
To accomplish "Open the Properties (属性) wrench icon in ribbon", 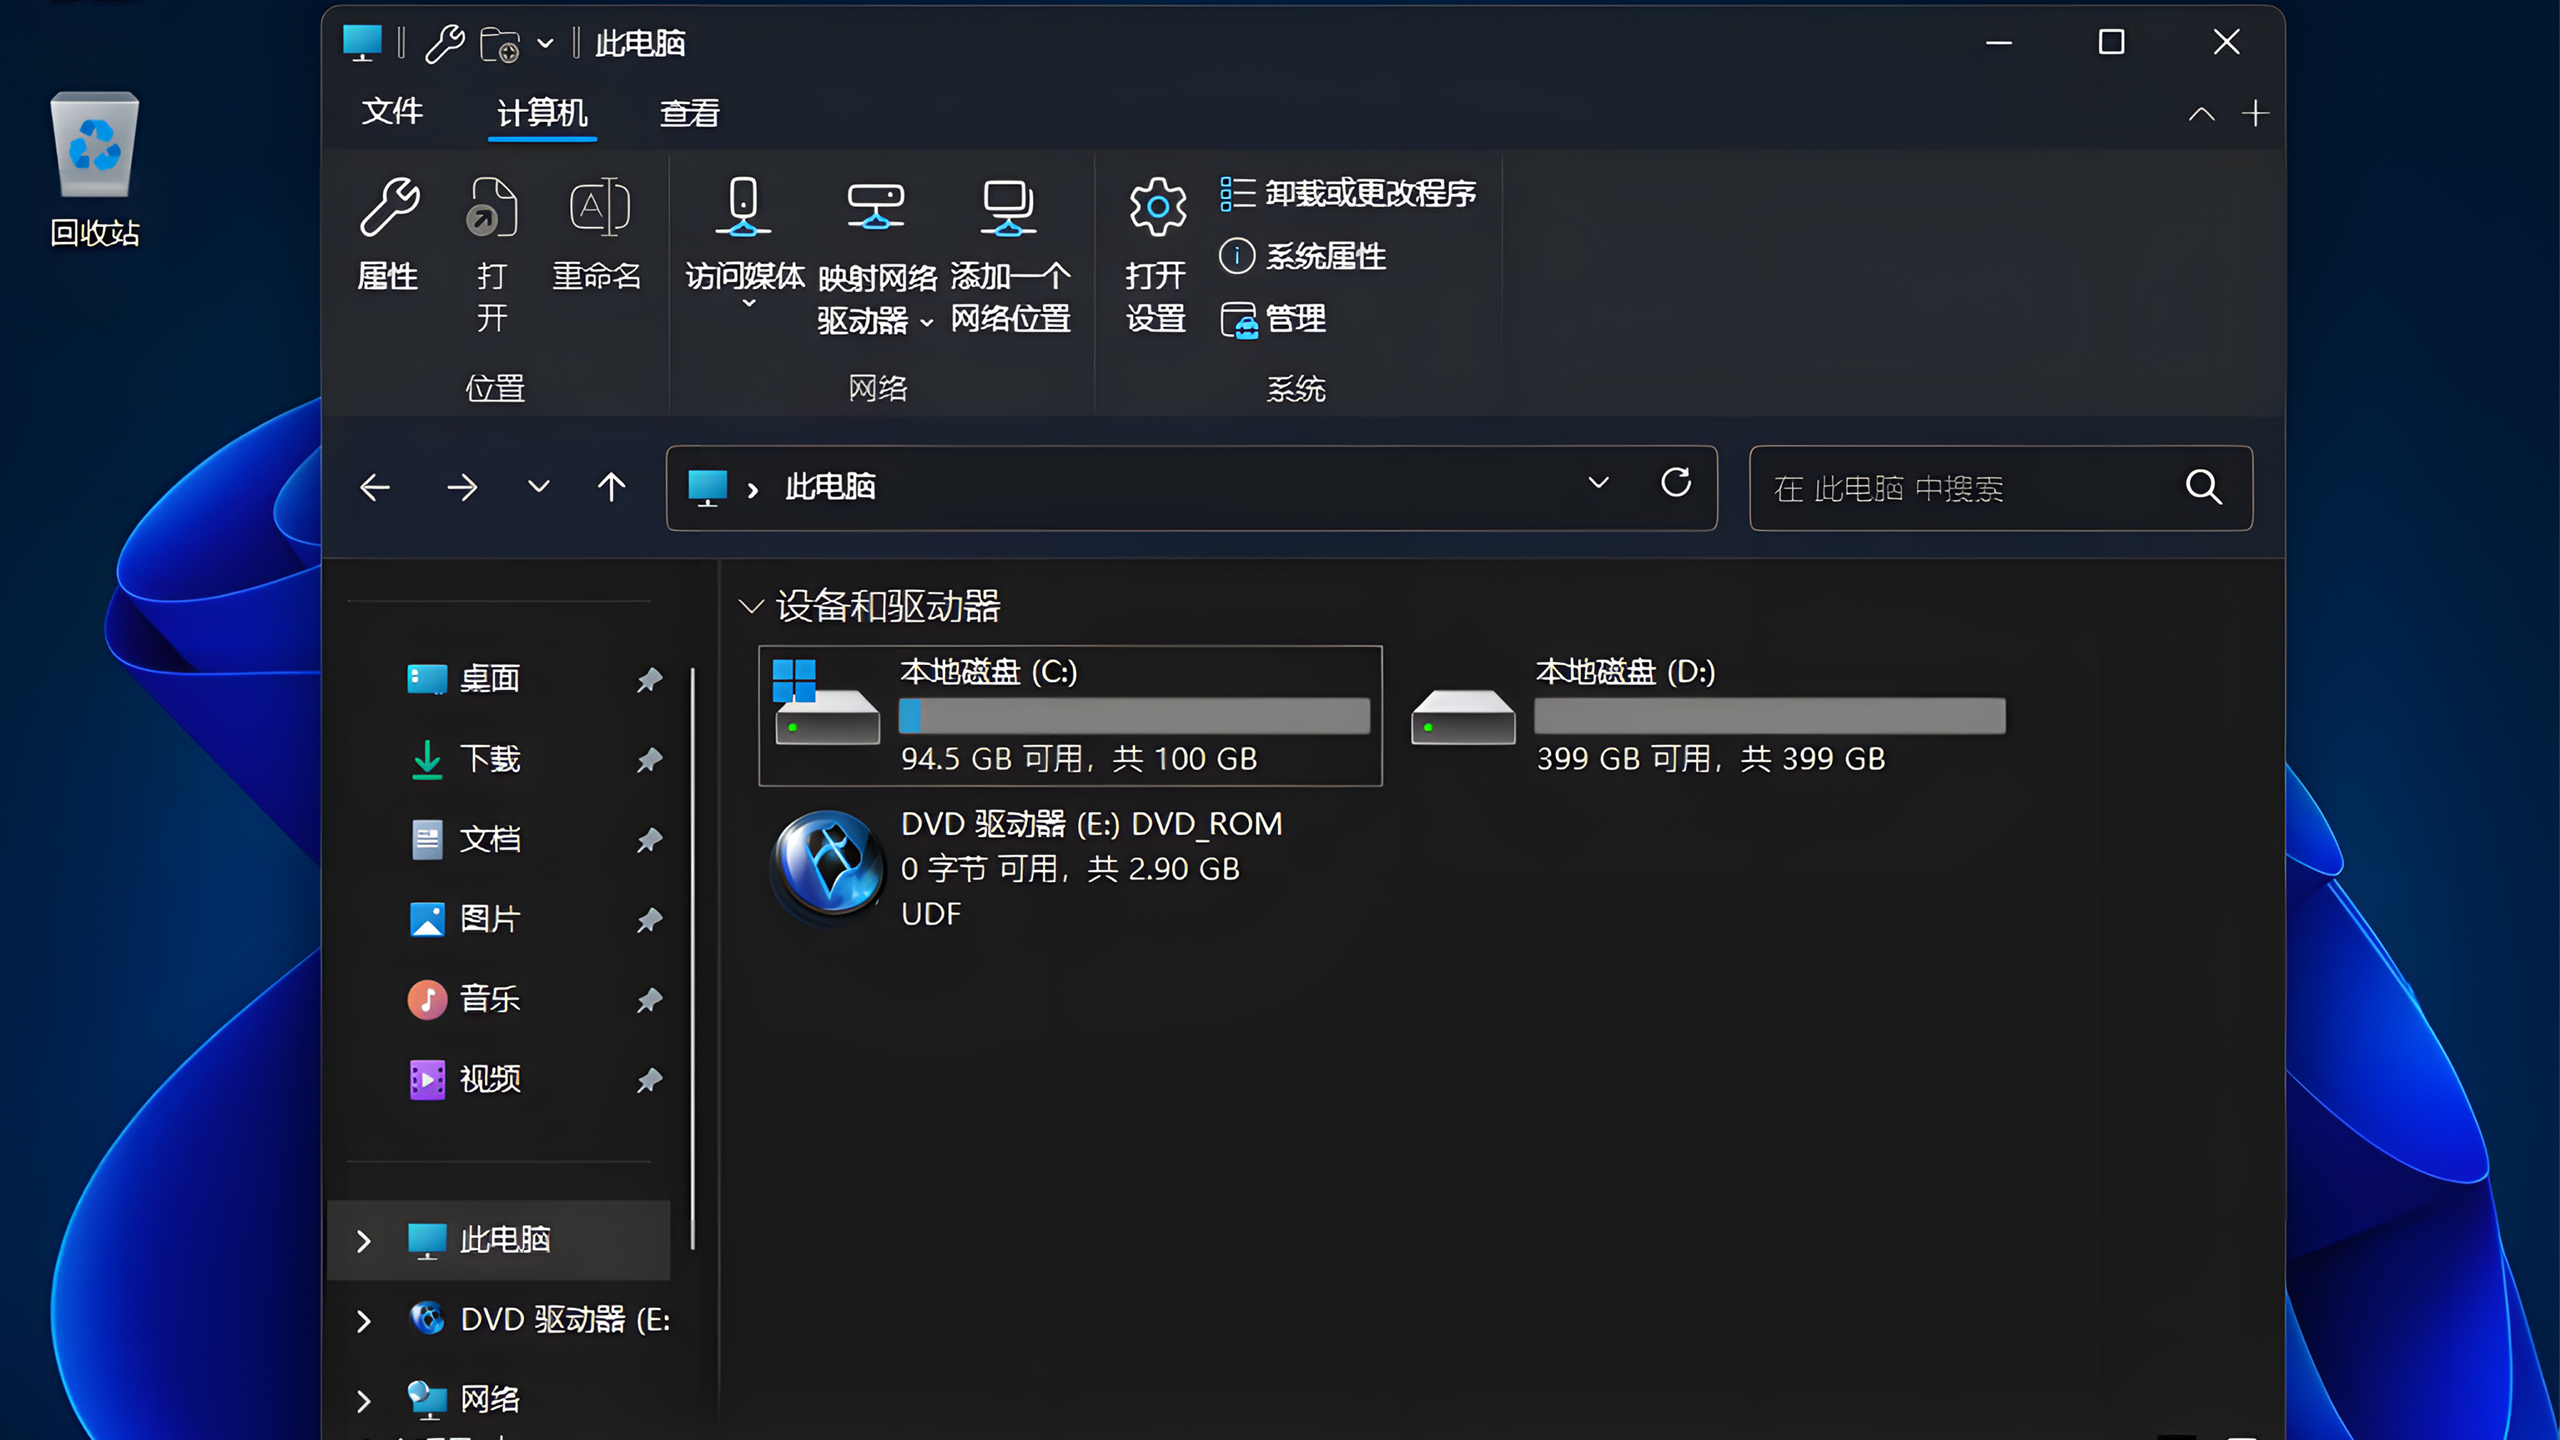I will pos(388,208).
